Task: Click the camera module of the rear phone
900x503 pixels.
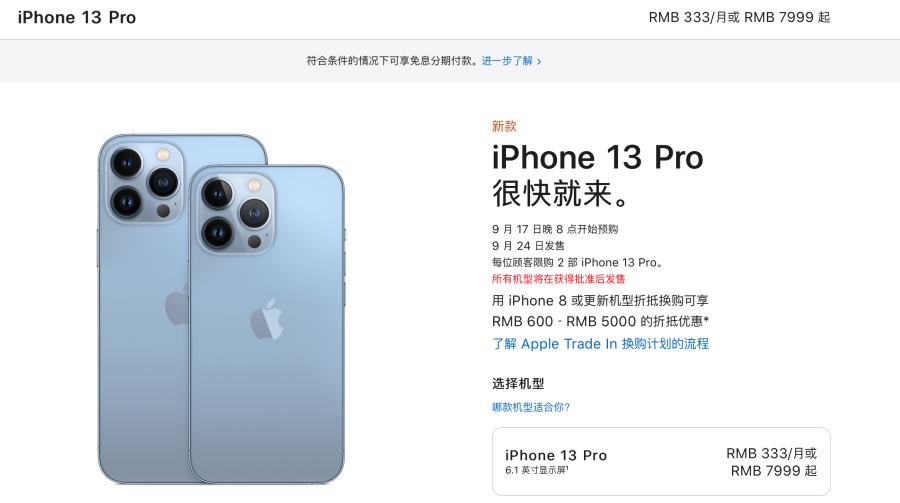Action: pyautogui.click(x=145, y=183)
